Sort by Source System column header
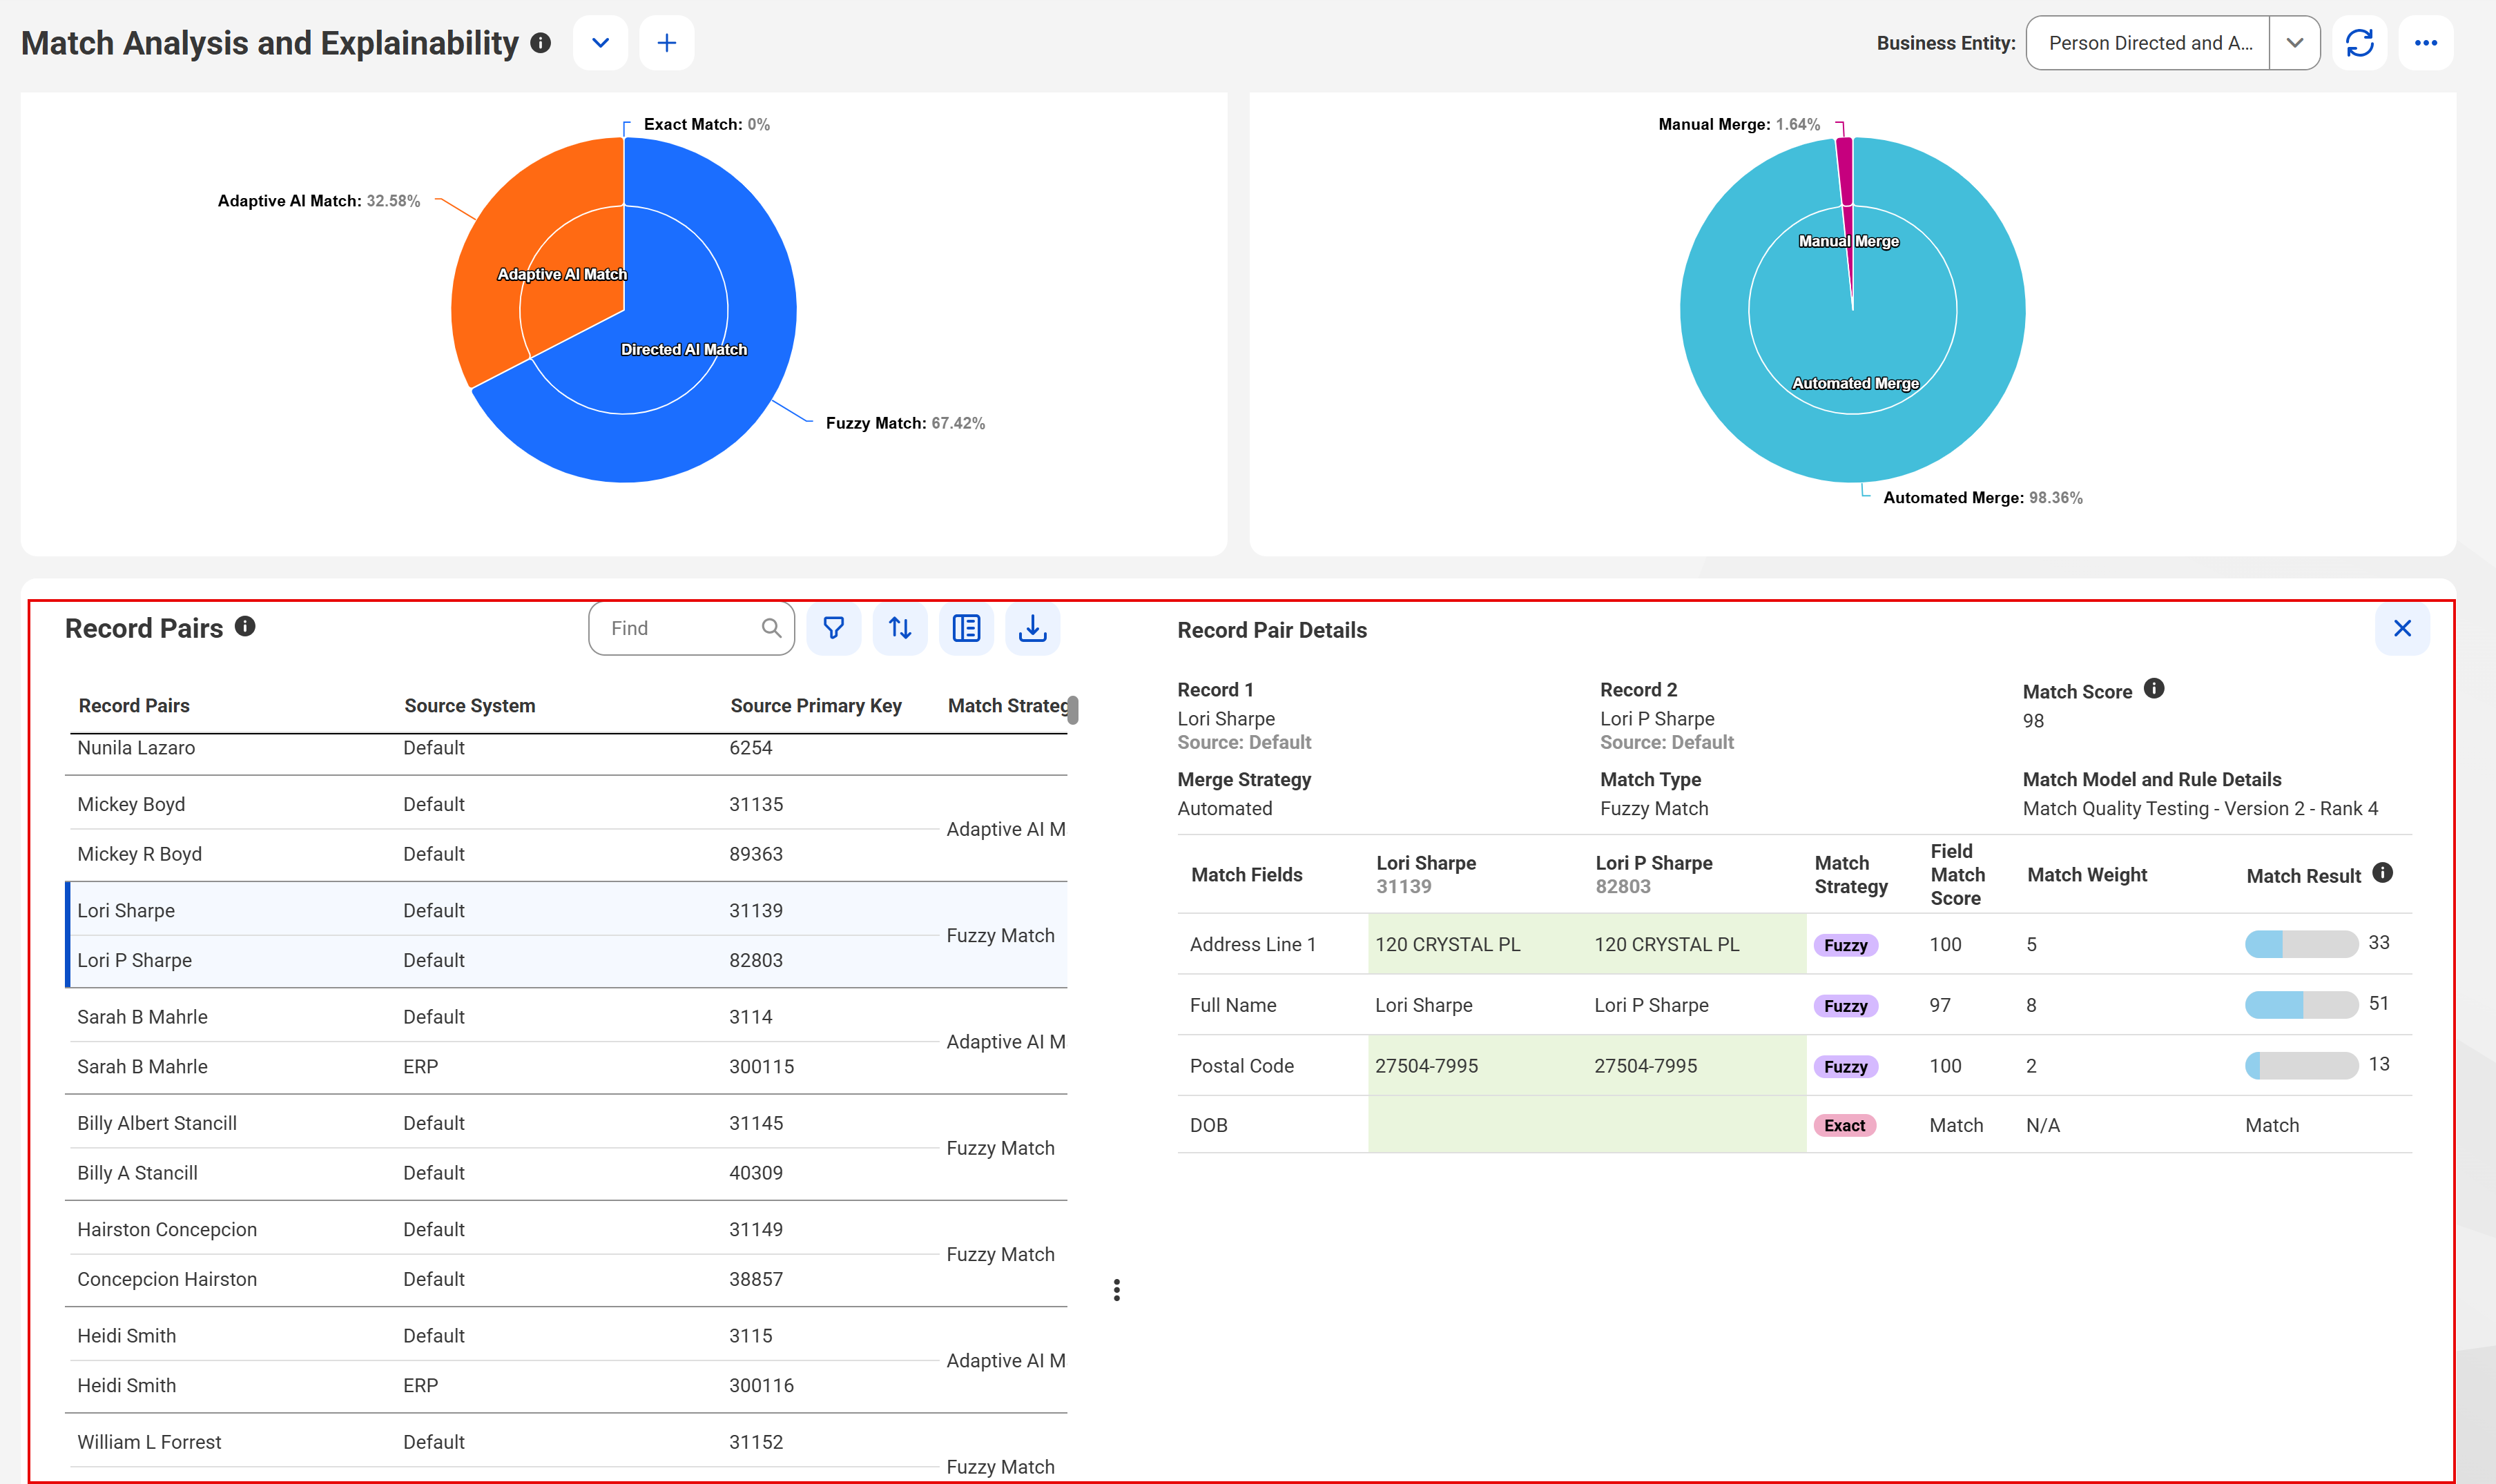The width and height of the screenshot is (2496, 1484). (470, 706)
